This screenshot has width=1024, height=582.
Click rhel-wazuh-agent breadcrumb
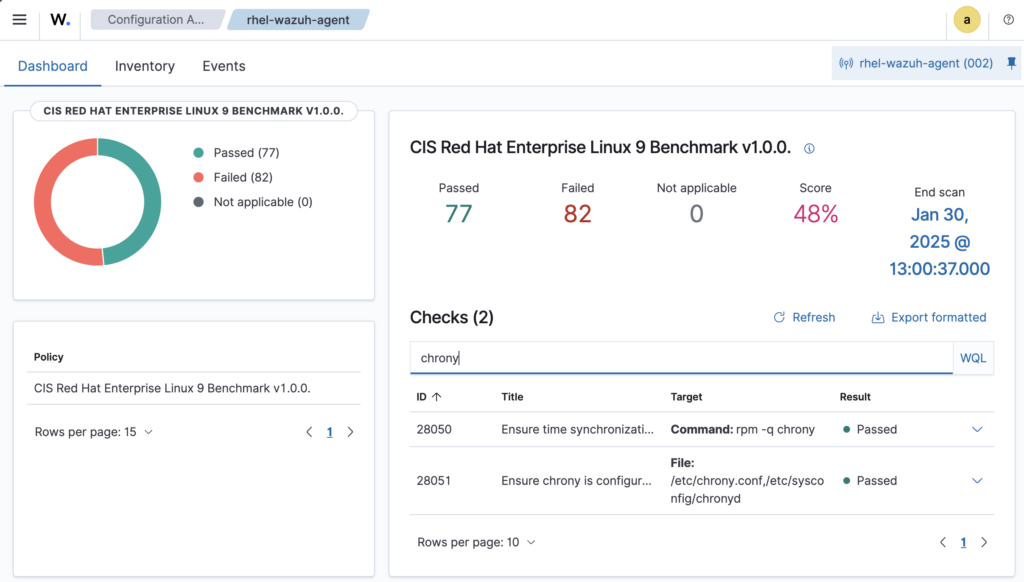coord(298,20)
